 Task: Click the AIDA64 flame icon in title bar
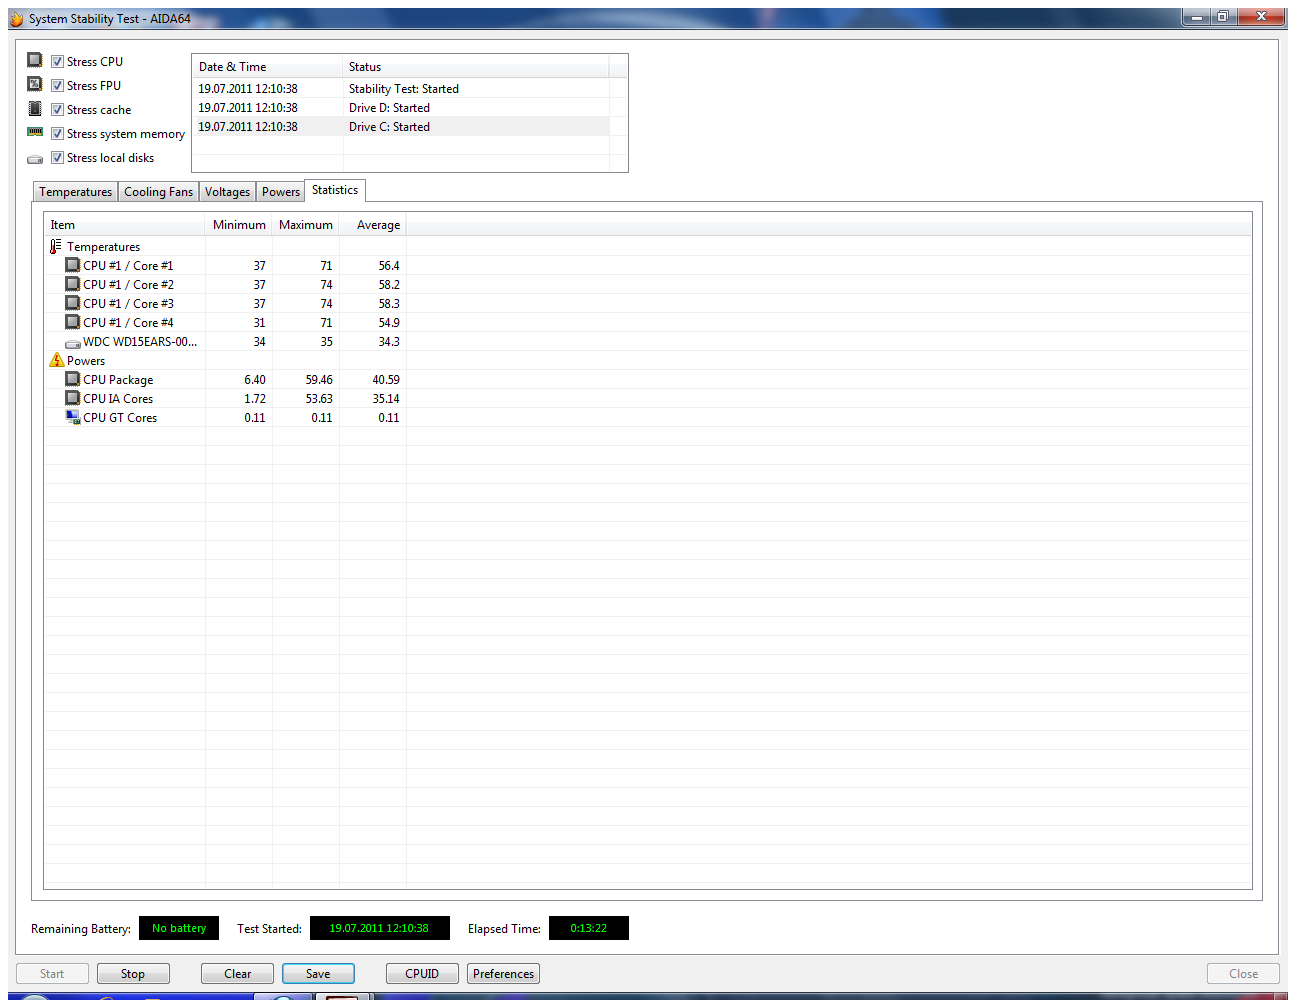16,19
